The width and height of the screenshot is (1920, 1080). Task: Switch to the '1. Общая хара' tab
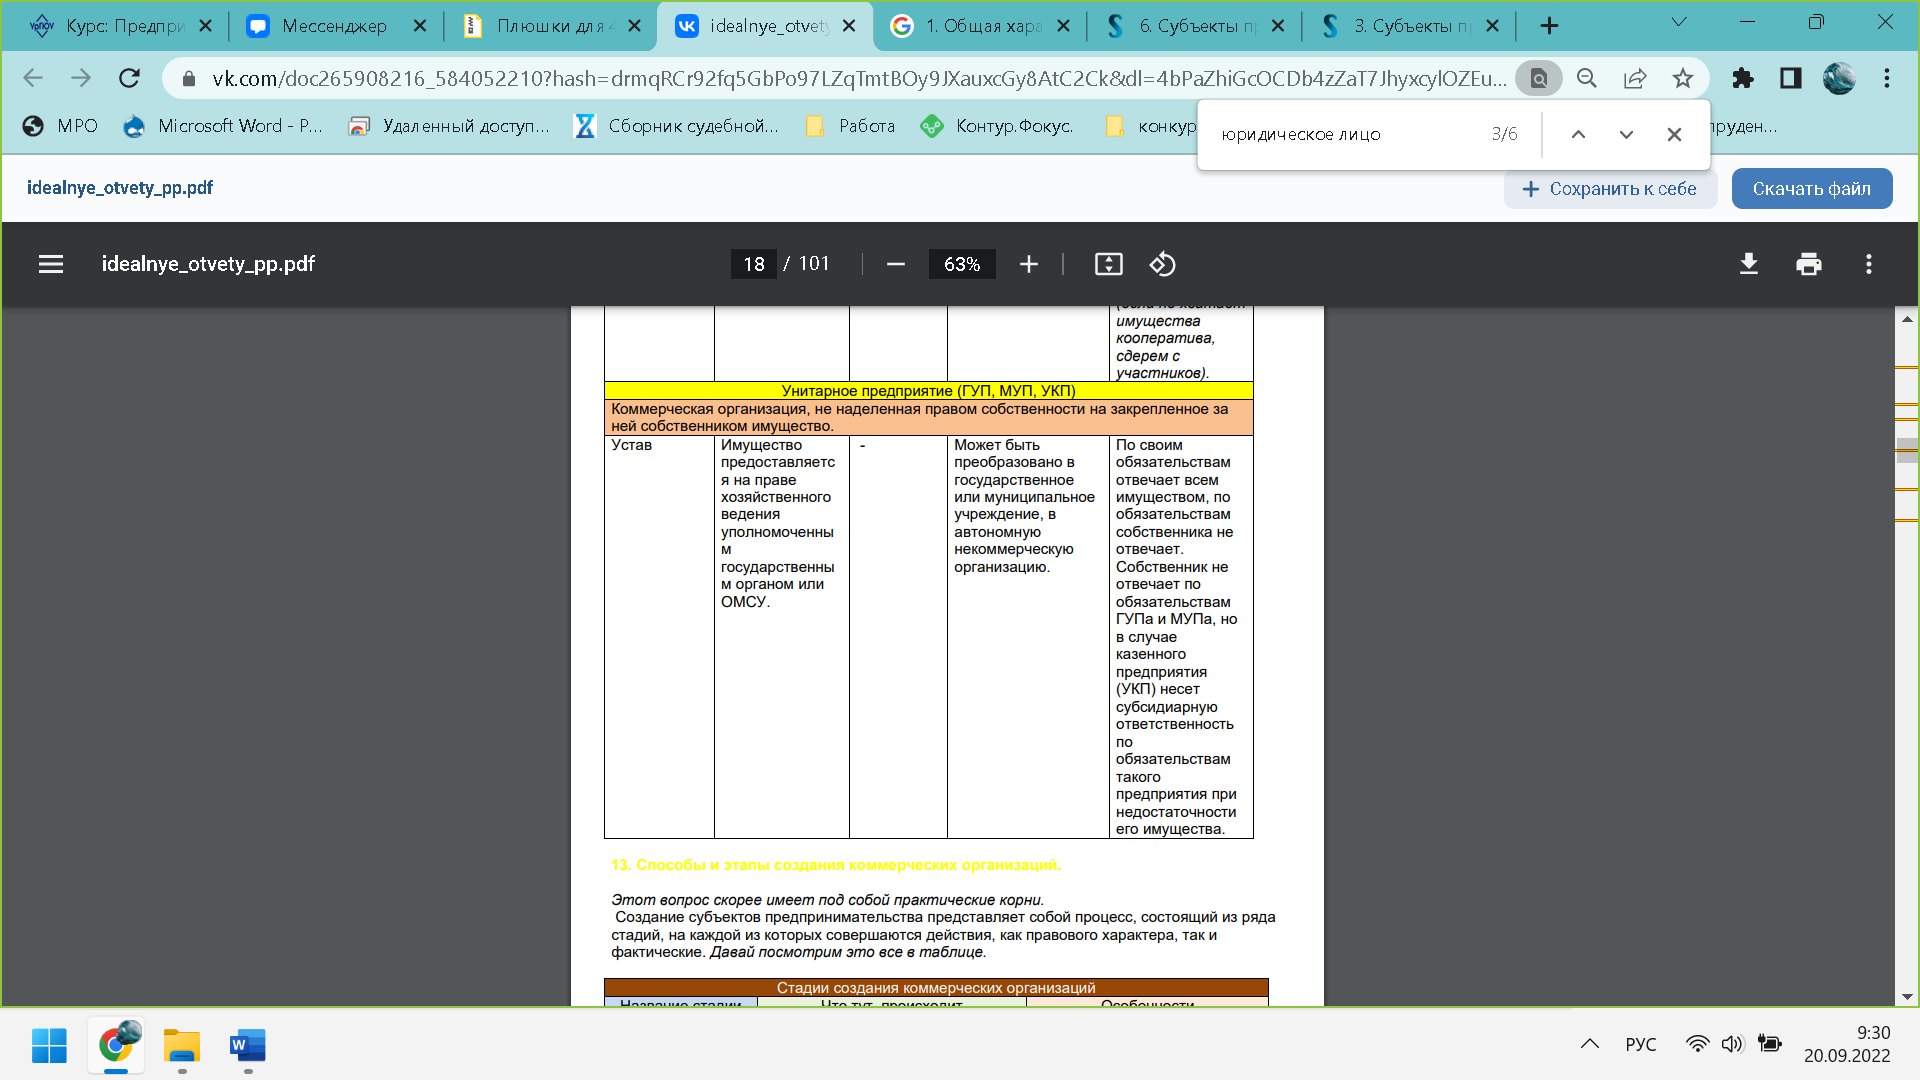pyautogui.click(x=980, y=26)
